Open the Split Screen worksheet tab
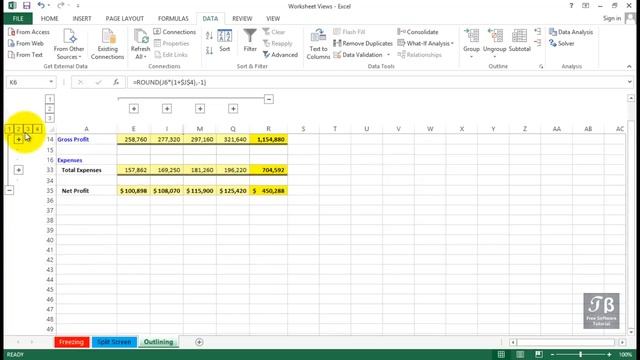Screen dimensions: 640x360 tap(114, 342)
